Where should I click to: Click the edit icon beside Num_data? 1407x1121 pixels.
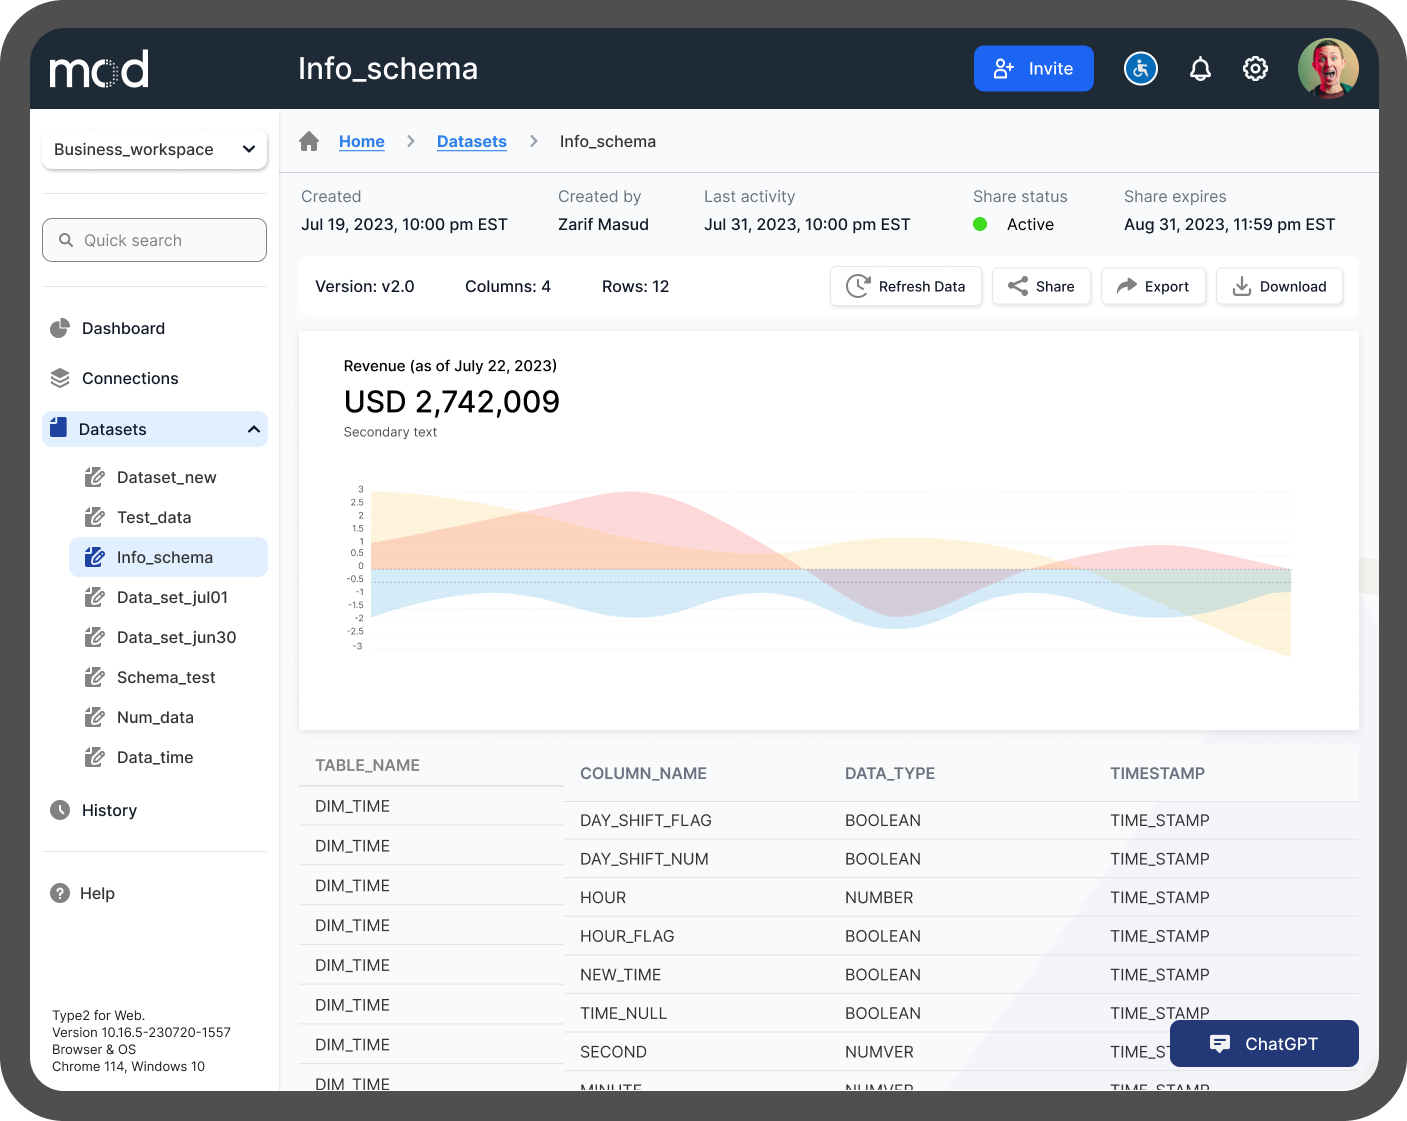95,717
